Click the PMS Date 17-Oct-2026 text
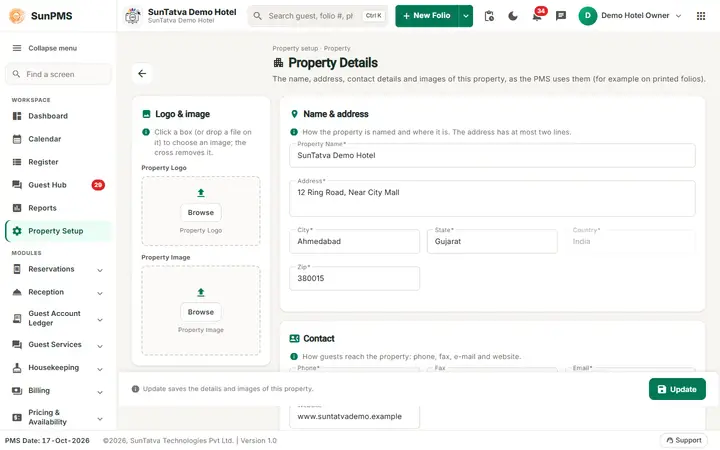Image resolution: width=720 pixels, height=450 pixels. 47,440
